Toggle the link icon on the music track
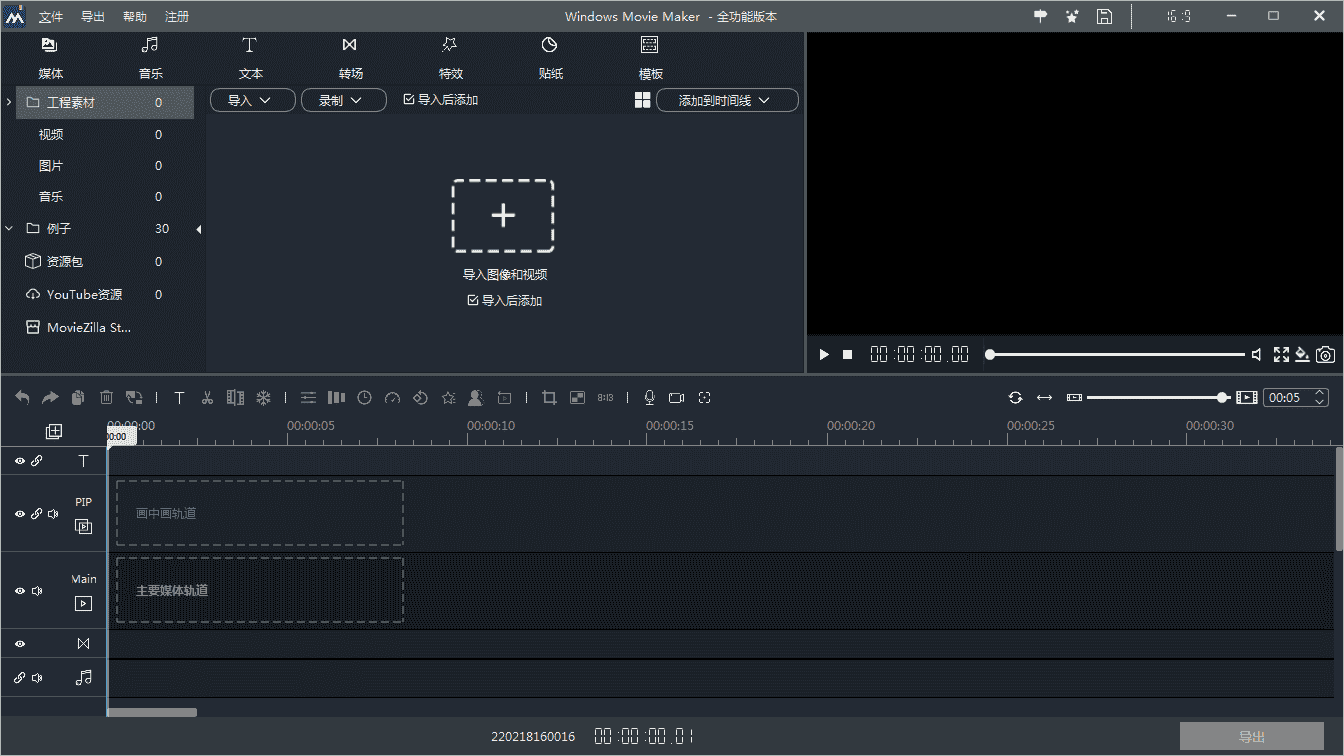Viewport: 1344px width, 756px height. 20,678
